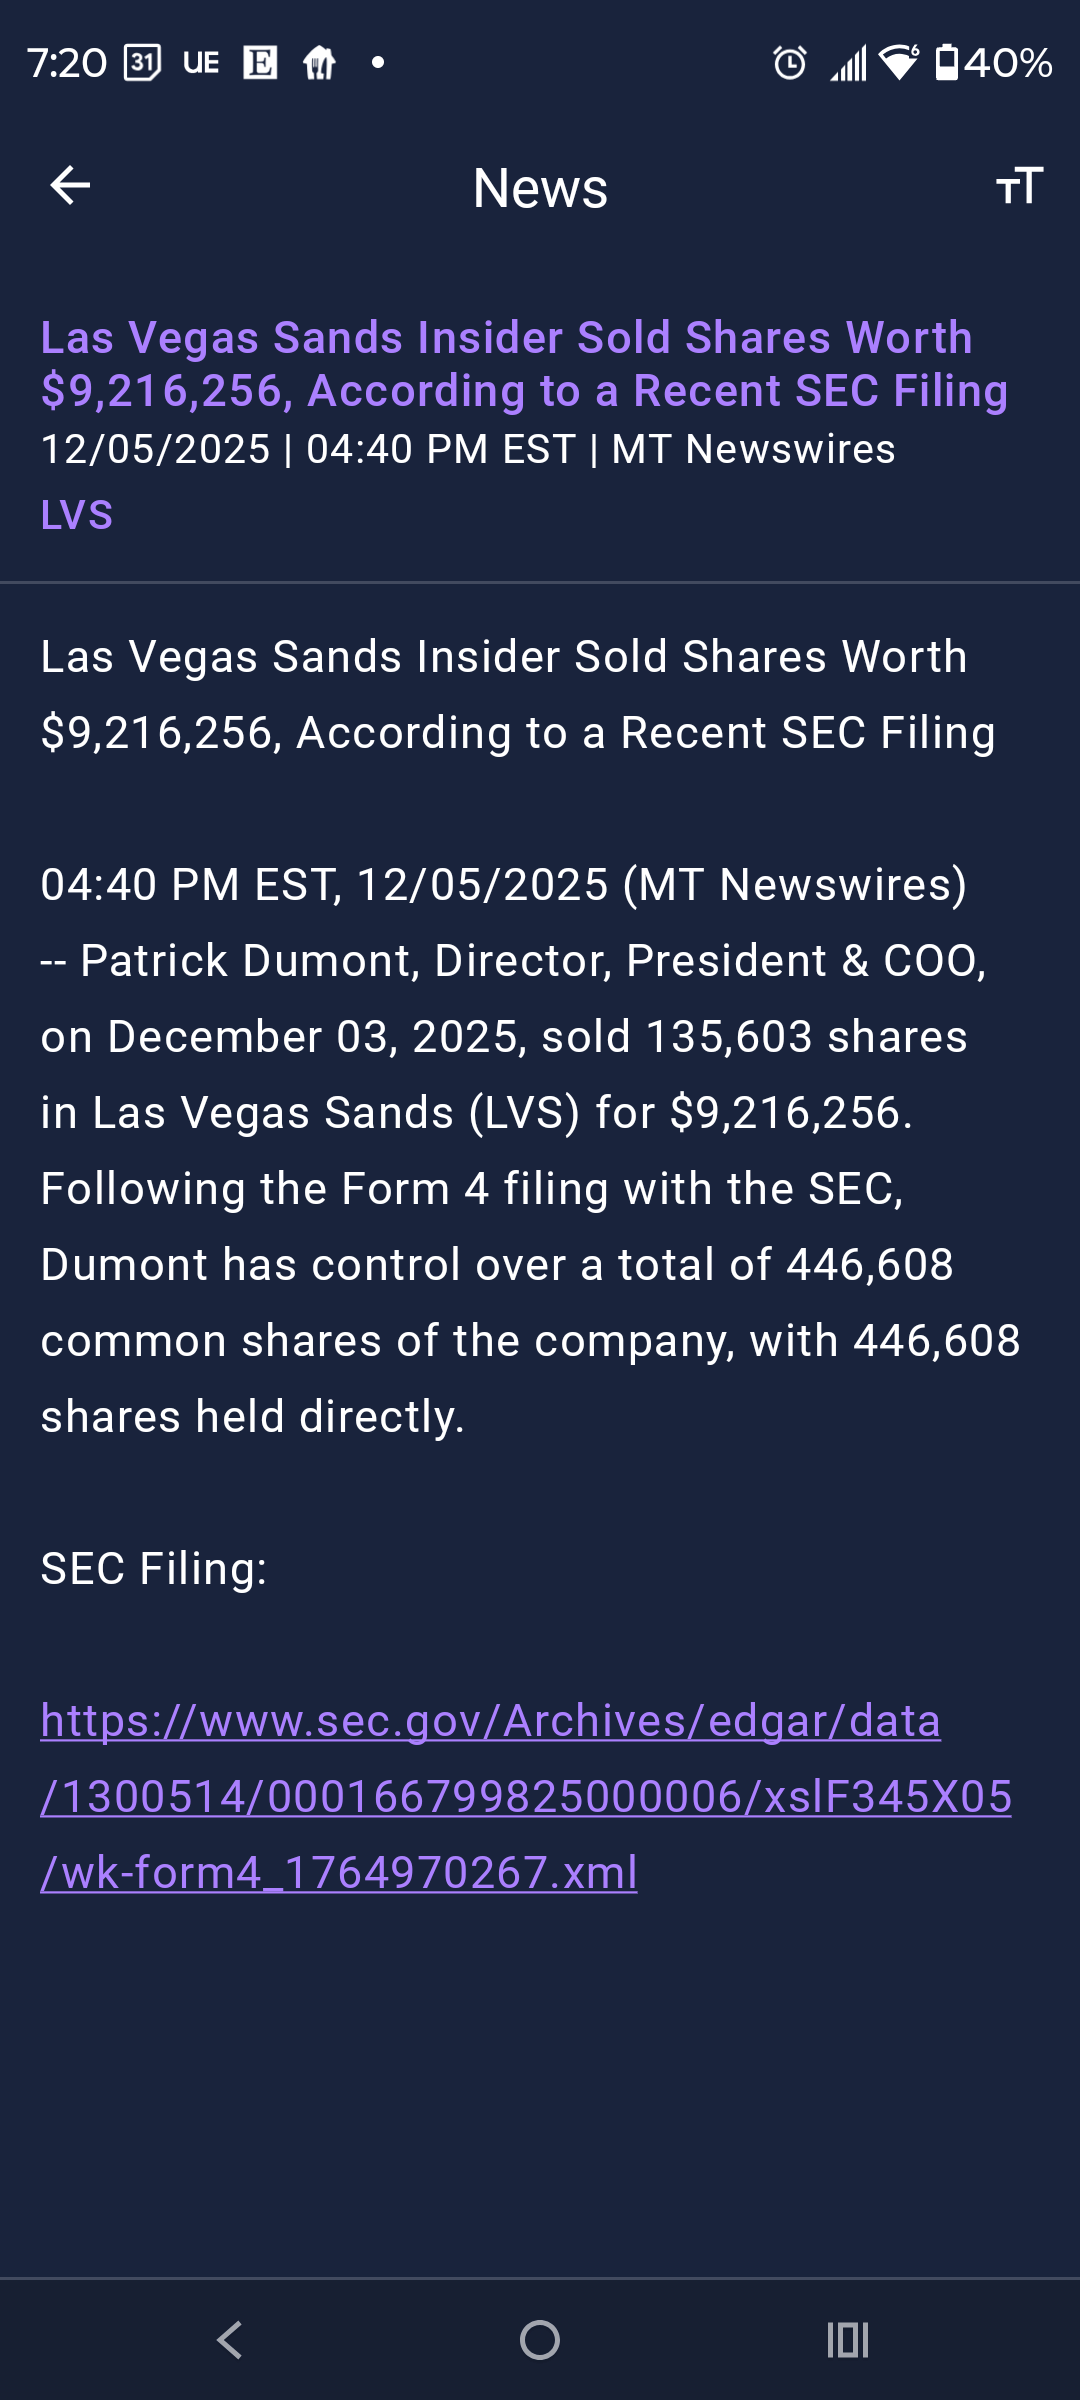Tap the alarm clock status icon
1080x2400 pixels.
pos(789,63)
